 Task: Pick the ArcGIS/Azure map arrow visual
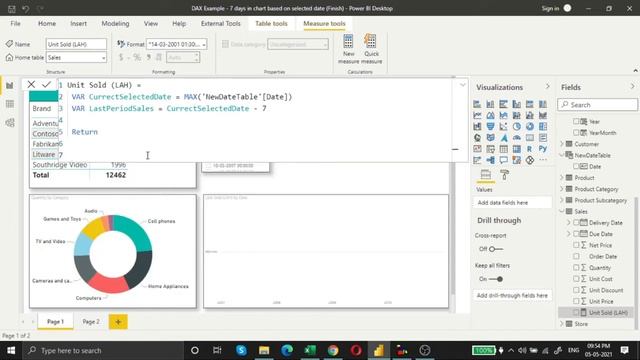click(503, 138)
